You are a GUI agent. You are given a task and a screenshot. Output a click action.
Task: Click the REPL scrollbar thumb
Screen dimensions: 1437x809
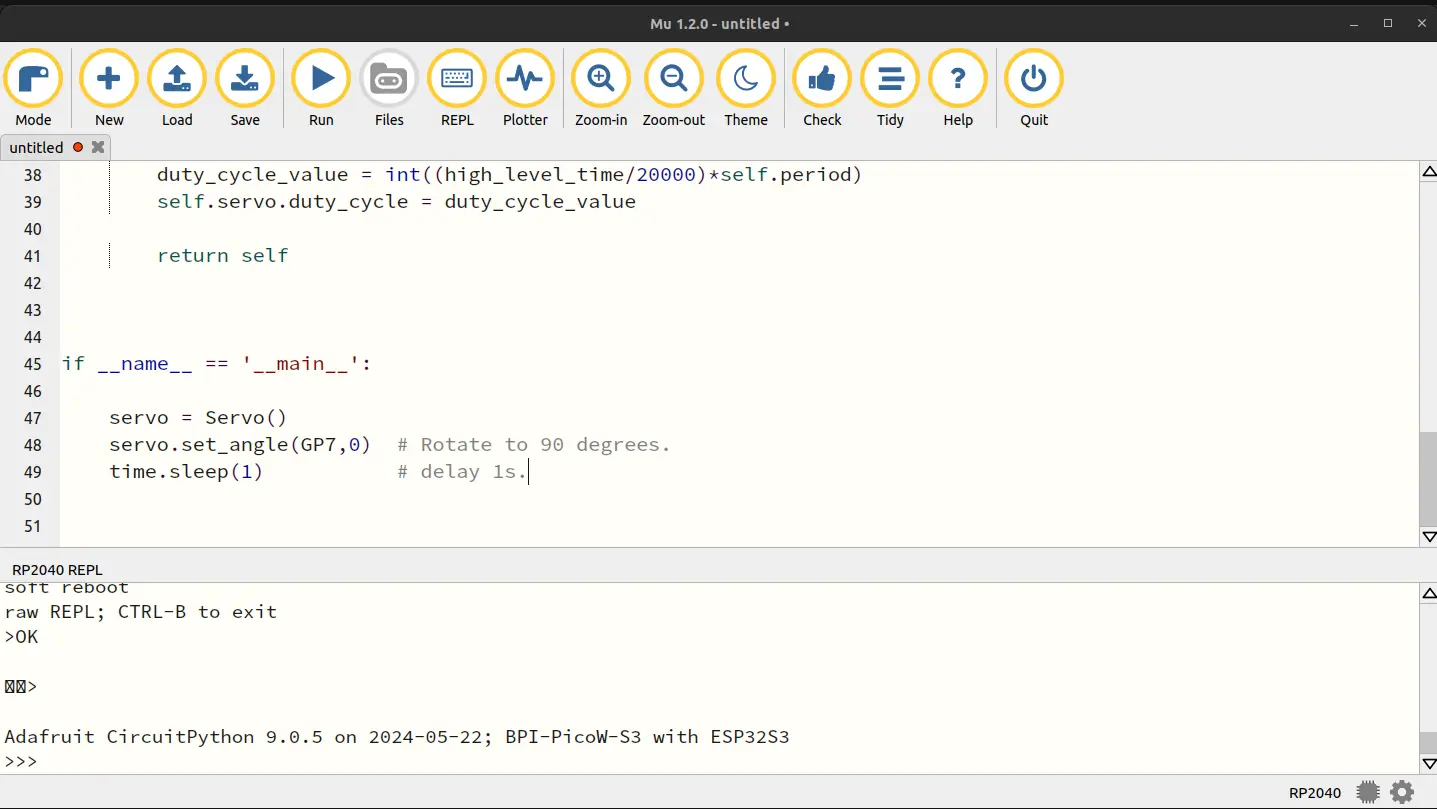[x=1428, y=743]
